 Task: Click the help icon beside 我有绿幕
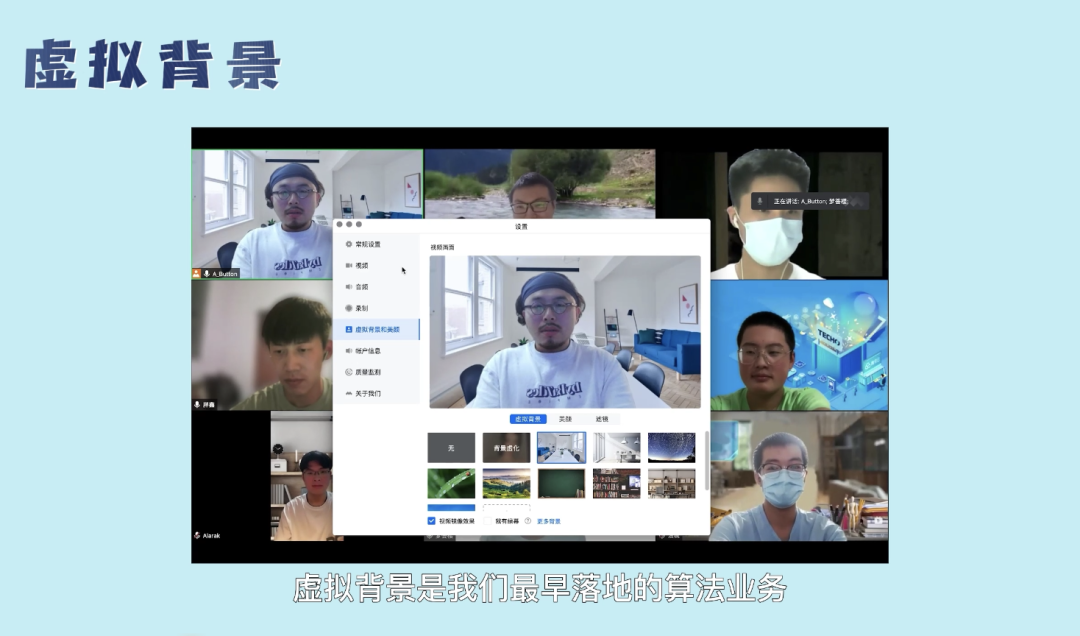528,521
